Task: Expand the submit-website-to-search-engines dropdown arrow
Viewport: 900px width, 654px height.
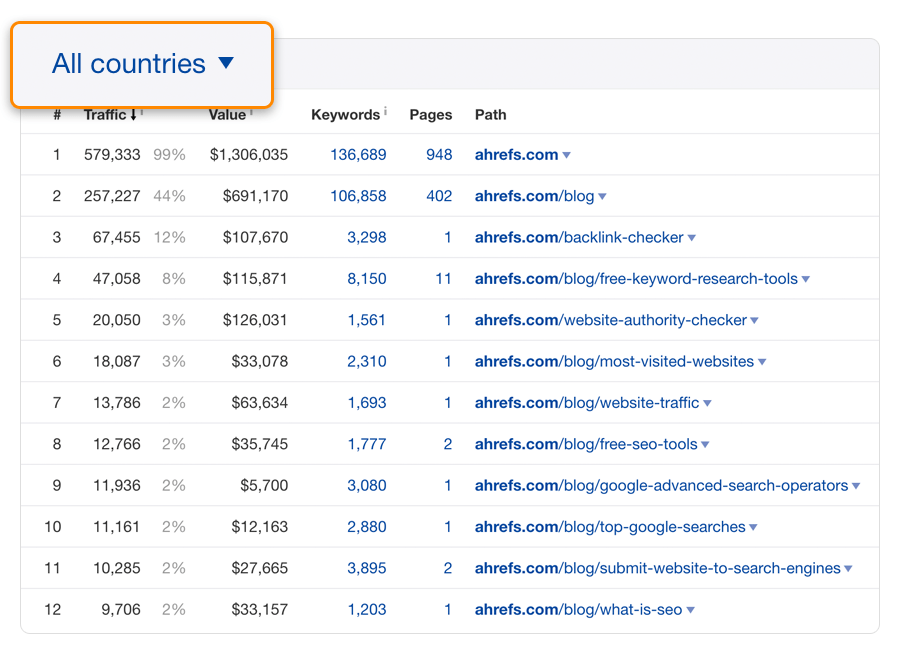Action: coord(848,568)
